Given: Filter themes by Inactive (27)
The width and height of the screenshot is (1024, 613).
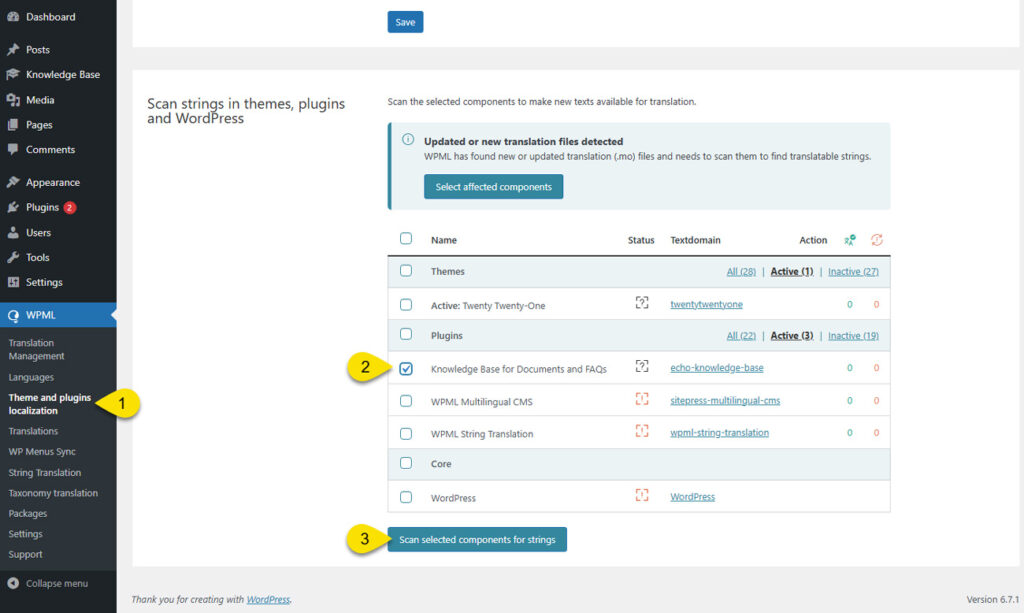Looking at the screenshot, I should (x=853, y=272).
